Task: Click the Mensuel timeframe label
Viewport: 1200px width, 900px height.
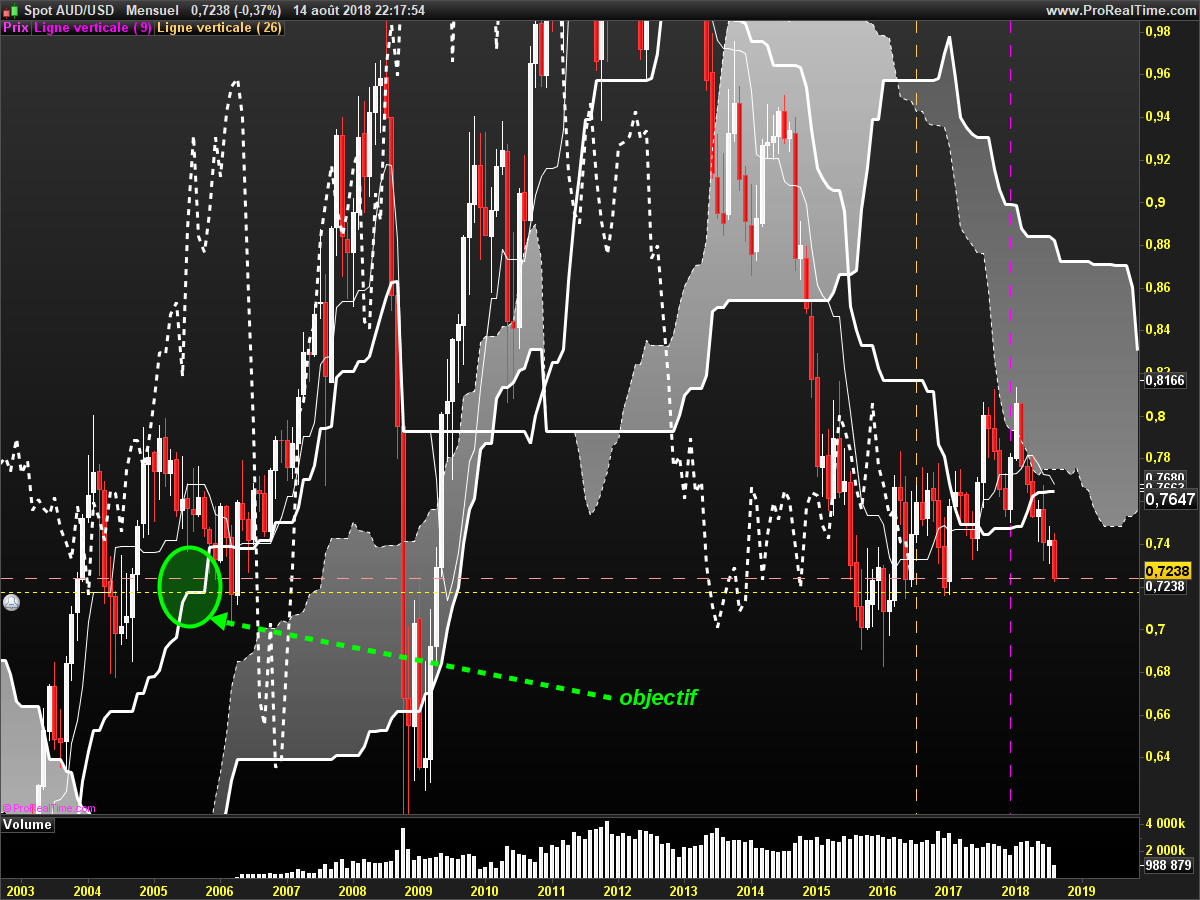Action: 153,10
